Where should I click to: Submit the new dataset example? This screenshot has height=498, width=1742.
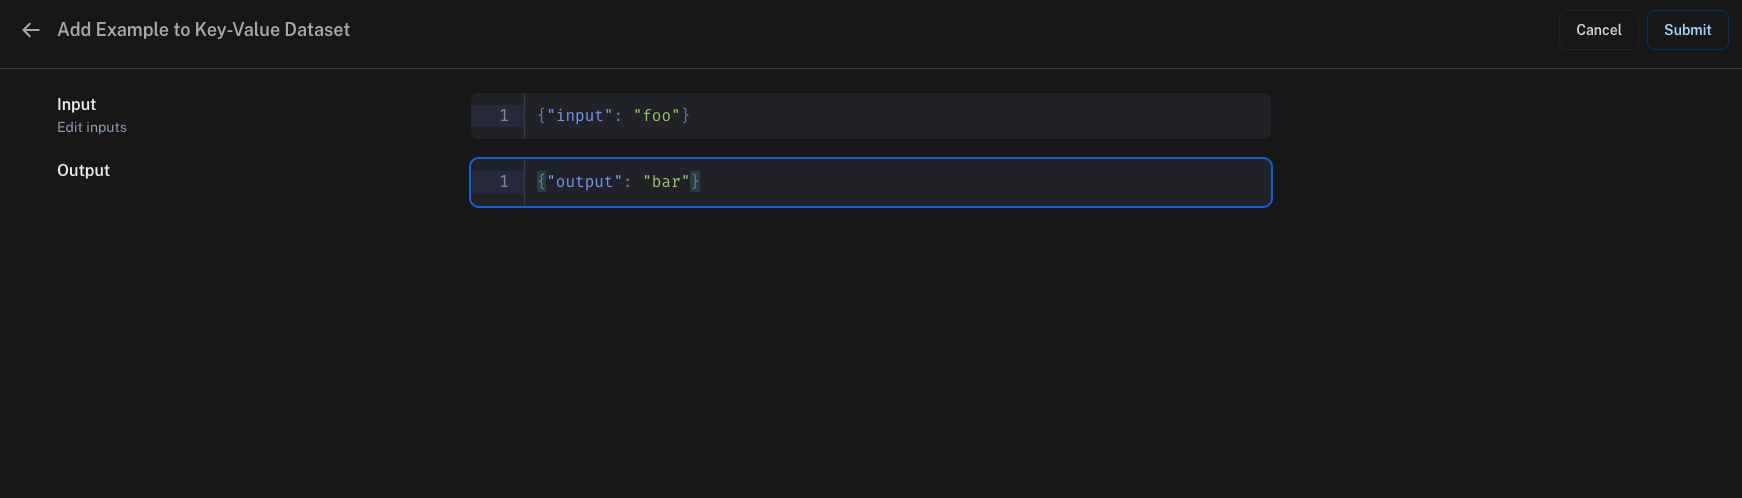click(x=1687, y=30)
